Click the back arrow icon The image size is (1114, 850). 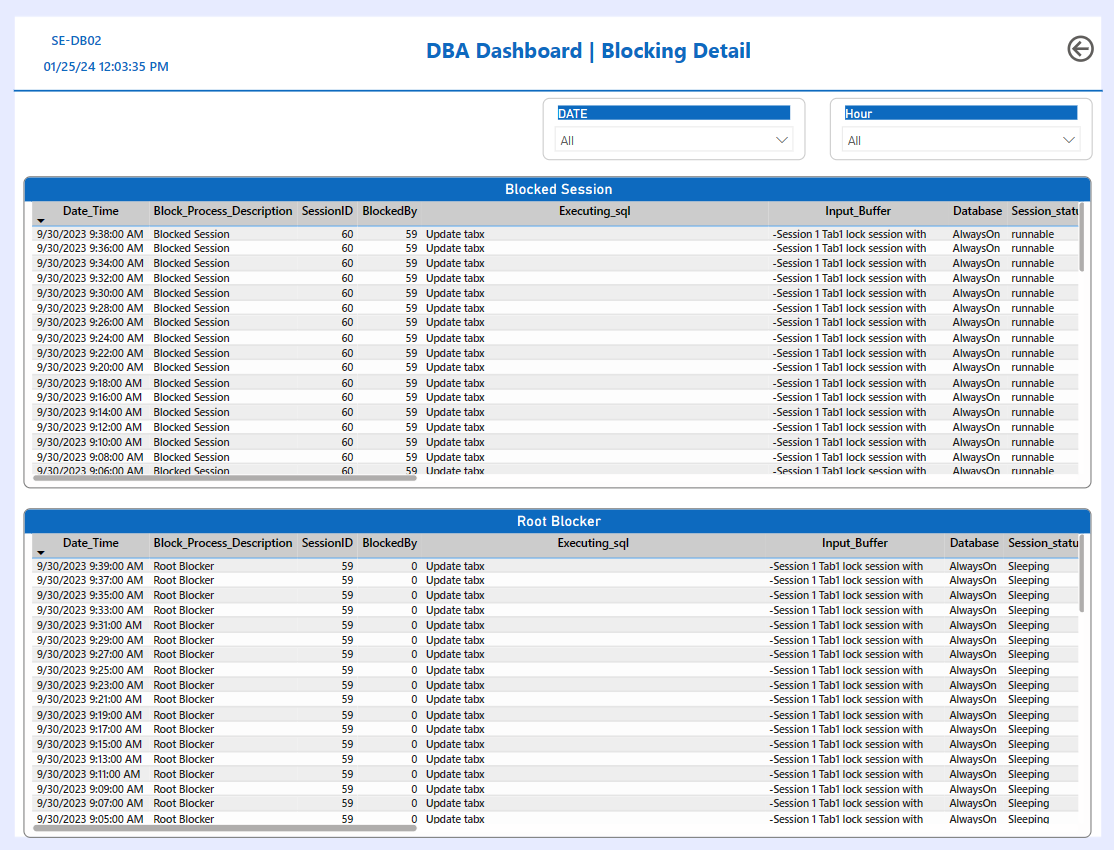1080,49
